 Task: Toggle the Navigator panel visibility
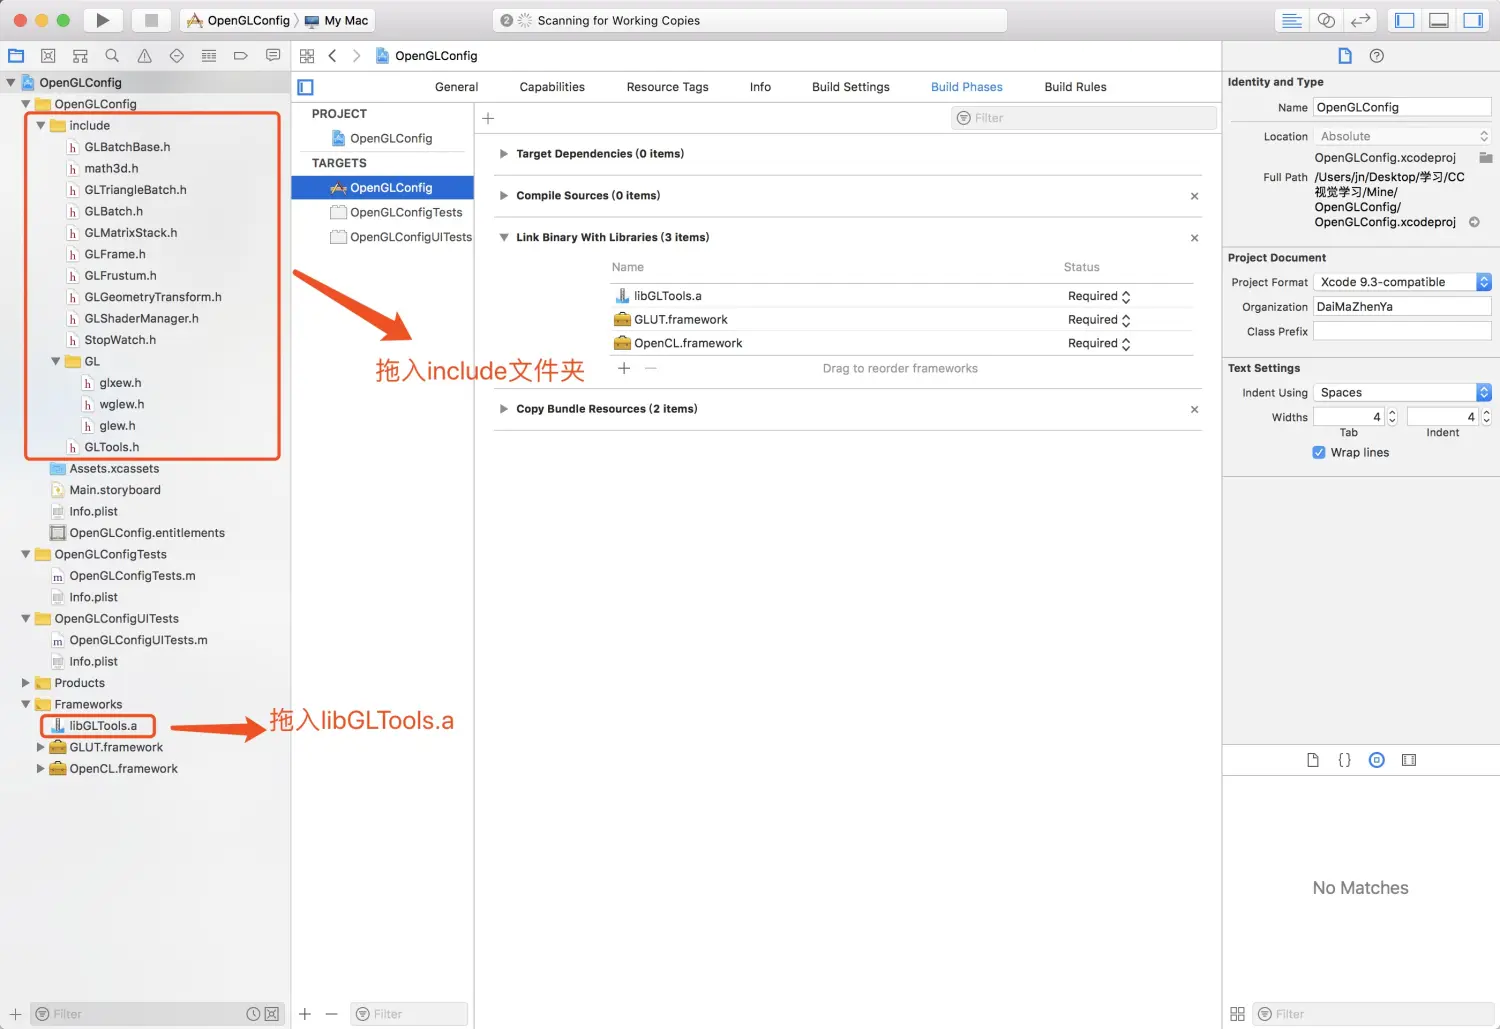click(x=1405, y=20)
